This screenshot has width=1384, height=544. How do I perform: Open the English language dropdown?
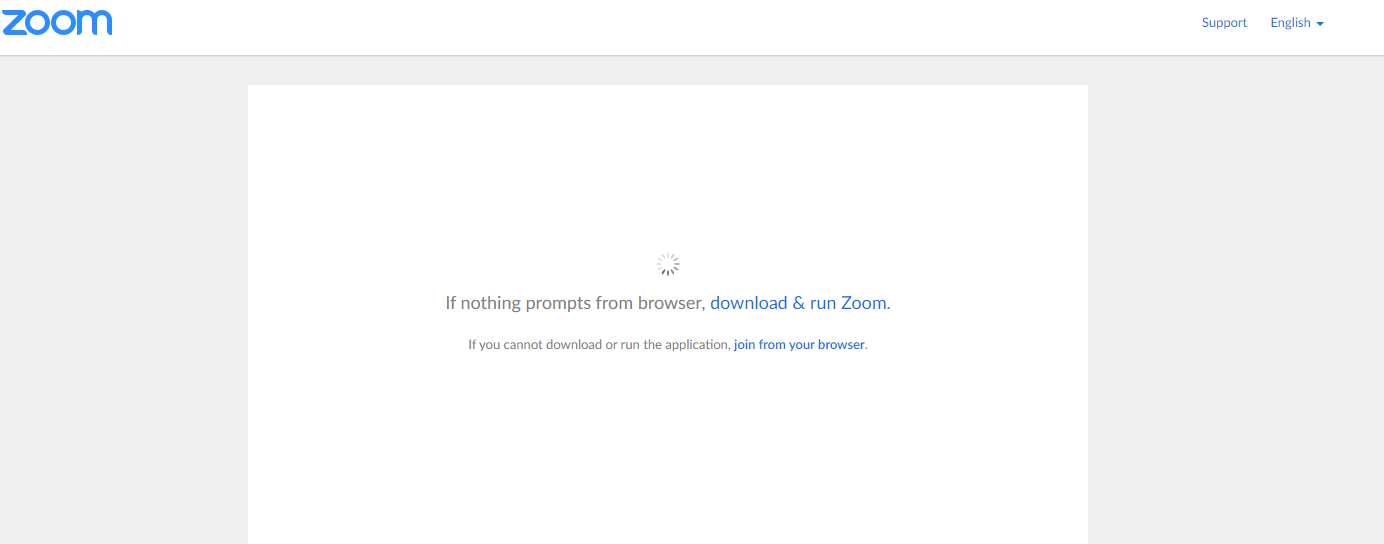(x=1296, y=23)
